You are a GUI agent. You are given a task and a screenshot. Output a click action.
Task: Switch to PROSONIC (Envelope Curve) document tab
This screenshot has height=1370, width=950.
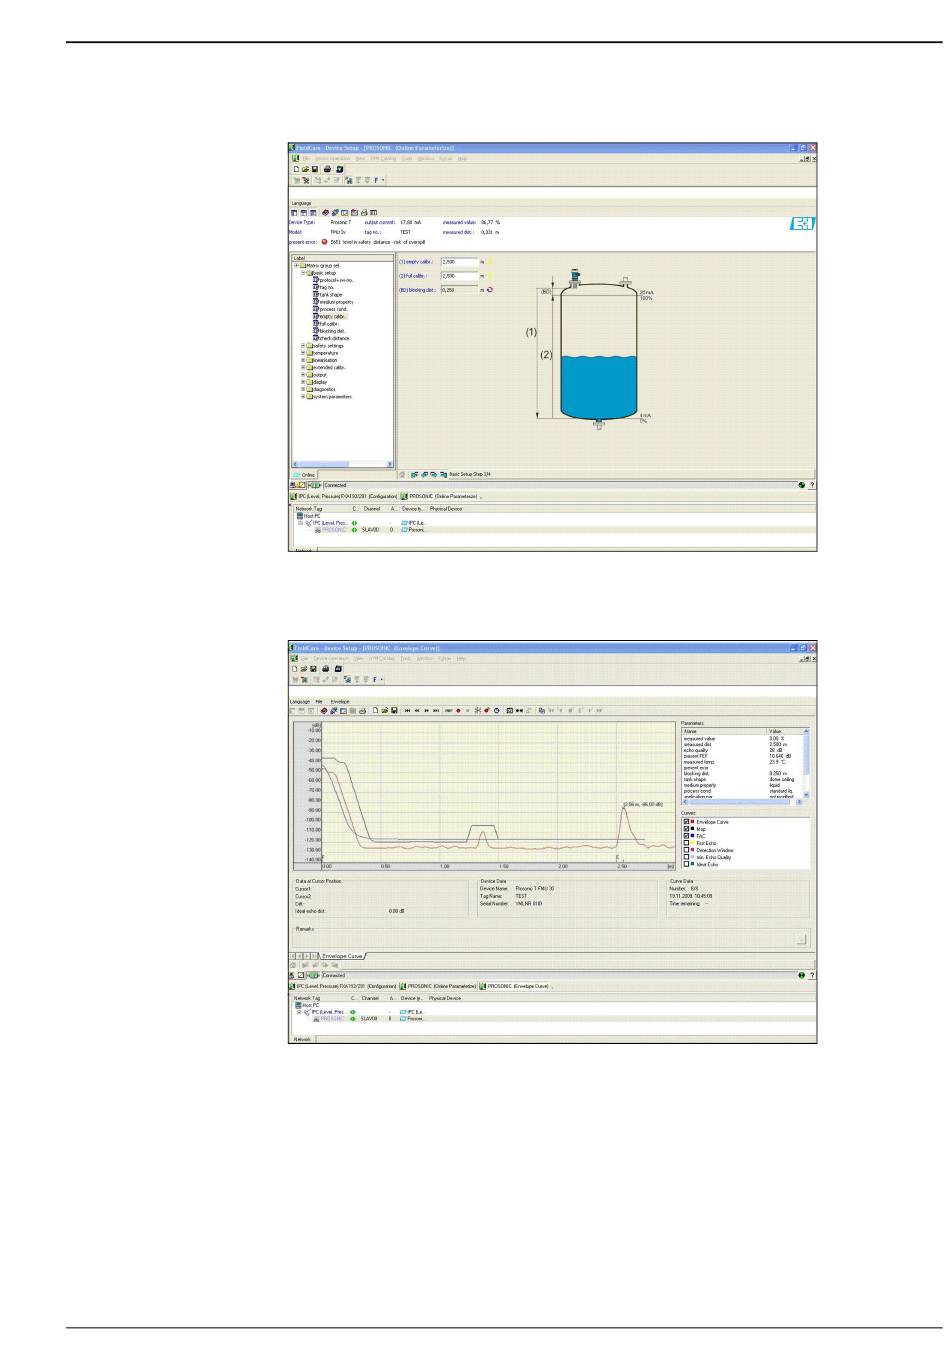coord(514,986)
